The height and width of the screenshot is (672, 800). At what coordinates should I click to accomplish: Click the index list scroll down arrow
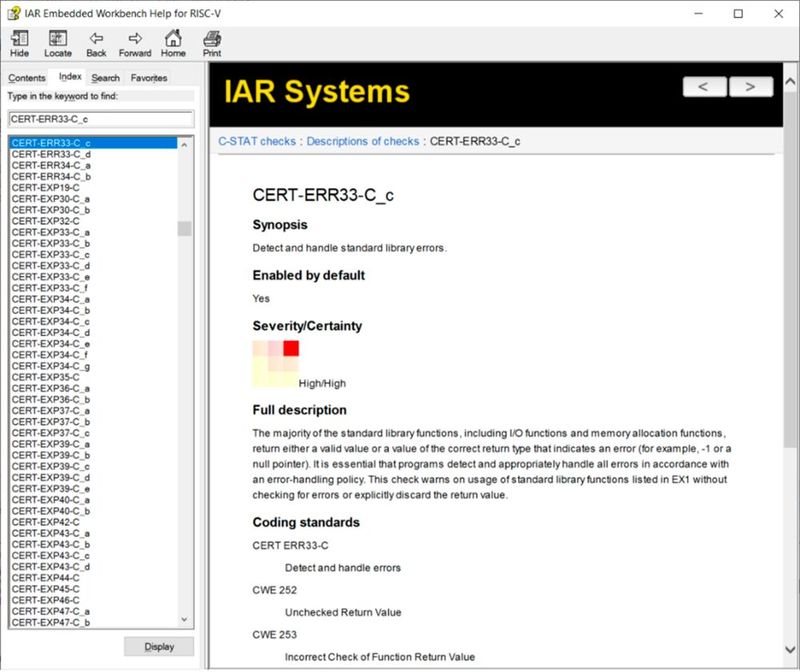pos(184,619)
